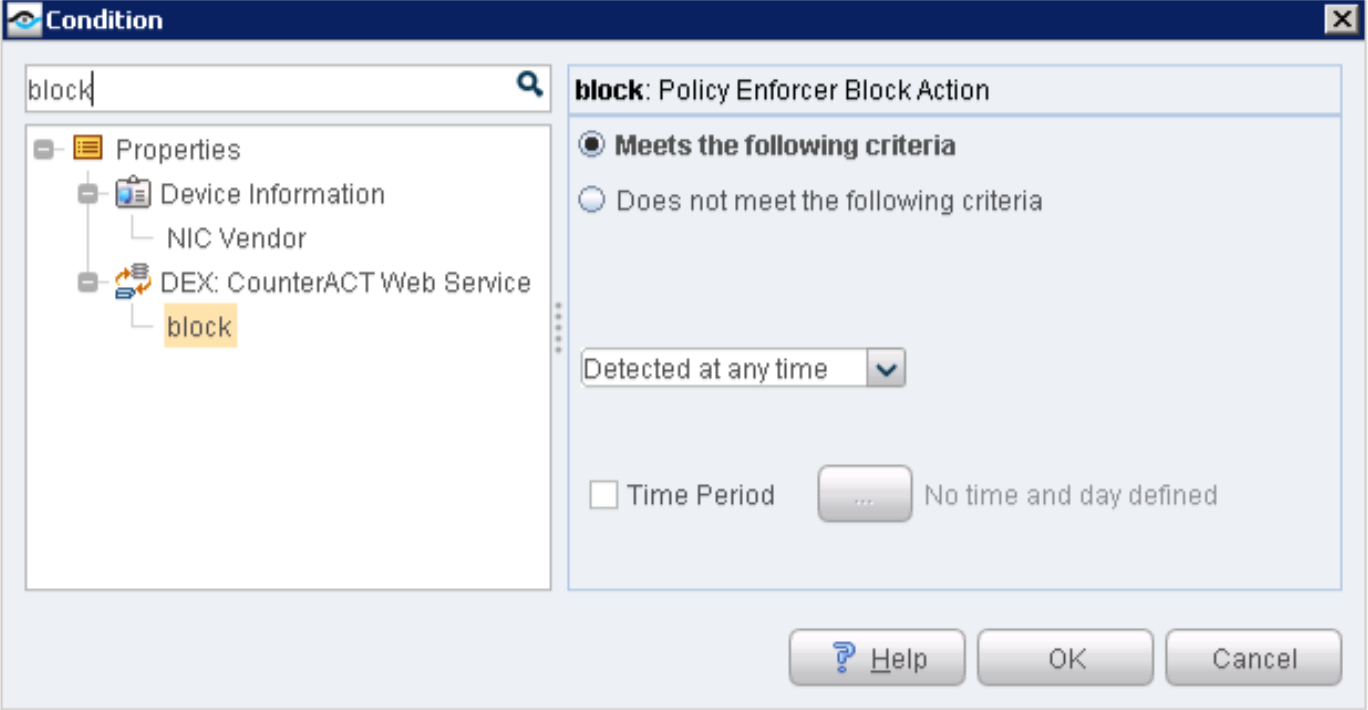Click the time period ellipsis button
The image size is (1368, 710).
[864, 495]
